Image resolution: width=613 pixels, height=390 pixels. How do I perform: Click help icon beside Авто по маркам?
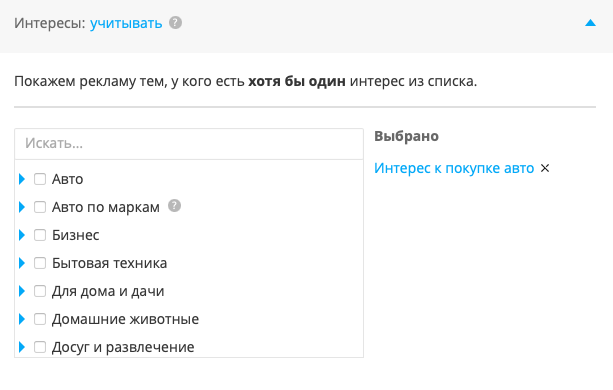click(x=174, y=206)
